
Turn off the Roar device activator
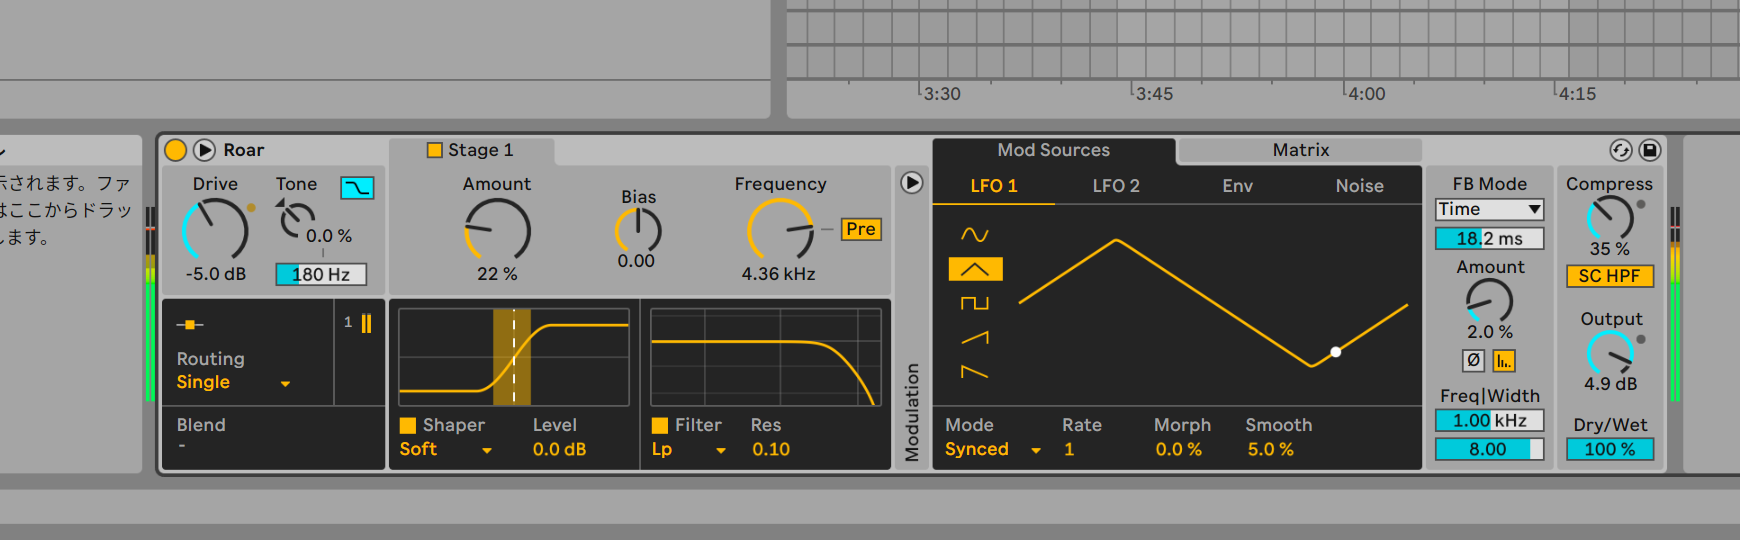pos(175,150)
